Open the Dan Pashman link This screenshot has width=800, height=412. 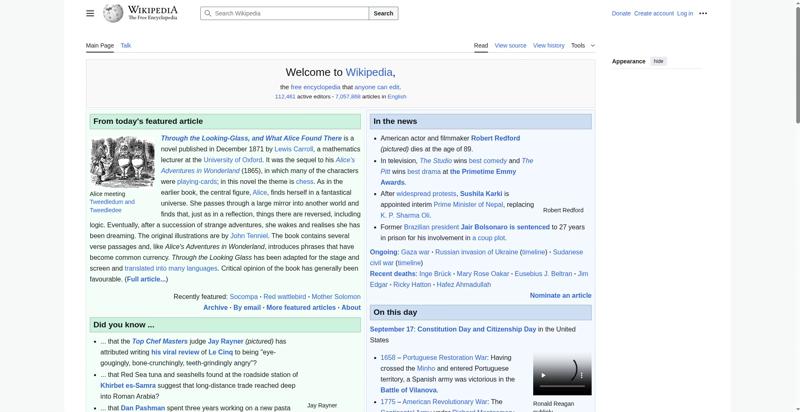(x=143, y=408)
